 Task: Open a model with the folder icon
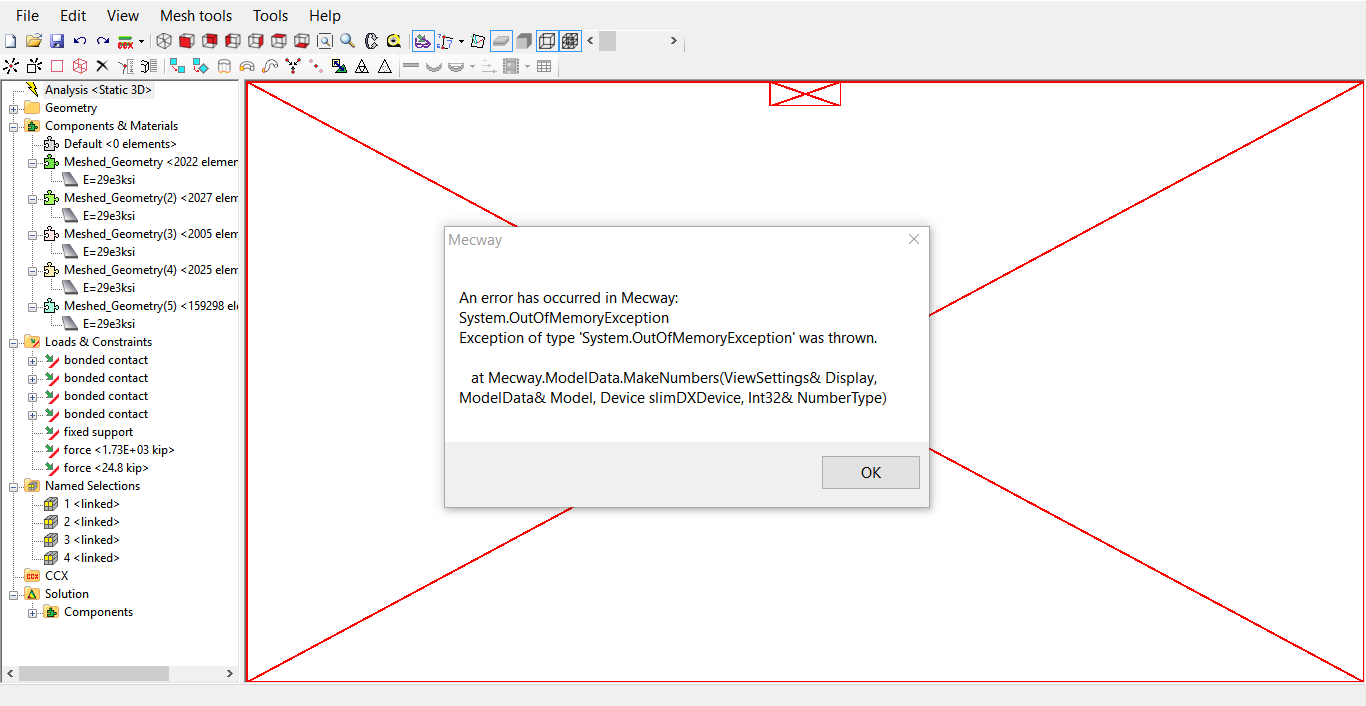tap(34, 41)
